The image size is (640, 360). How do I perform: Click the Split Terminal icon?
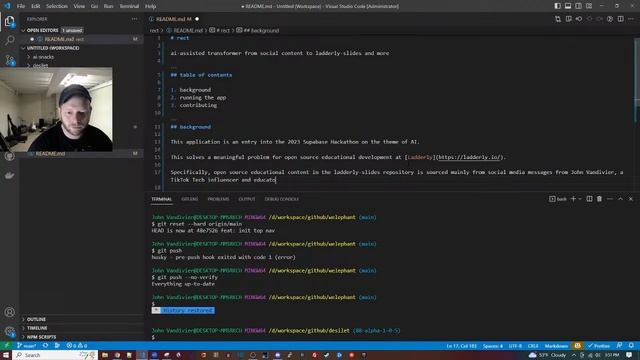click(589, 199)
